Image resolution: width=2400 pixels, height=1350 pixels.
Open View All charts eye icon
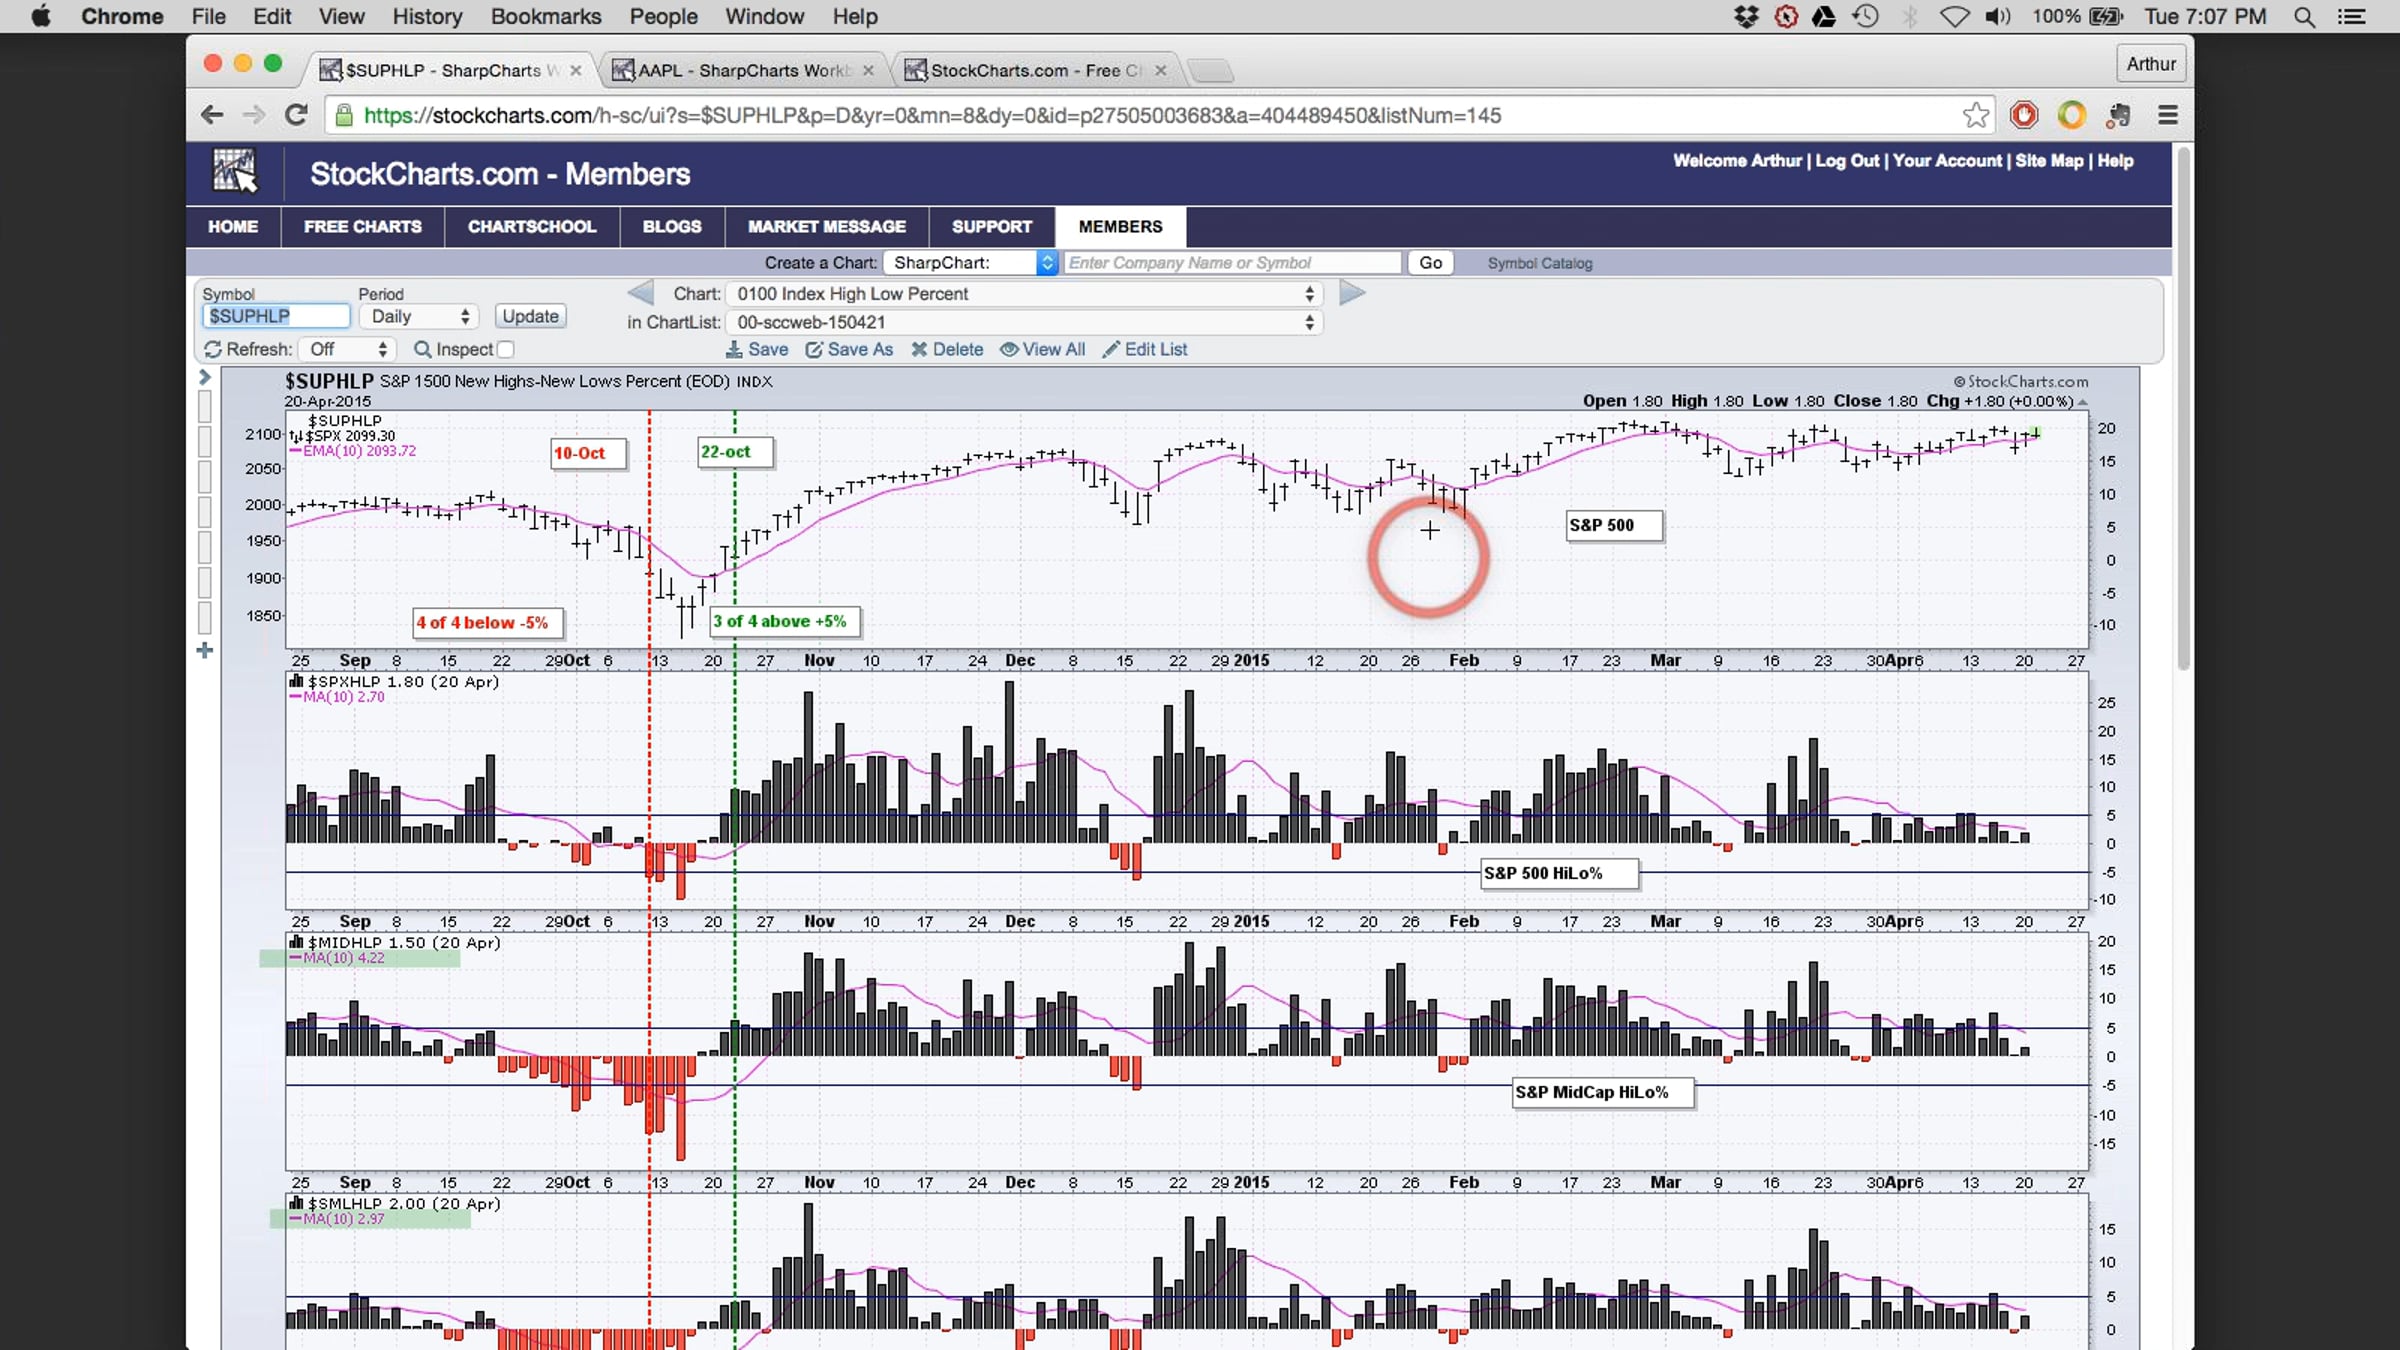pyautogui.click(x=1043, y=349)
